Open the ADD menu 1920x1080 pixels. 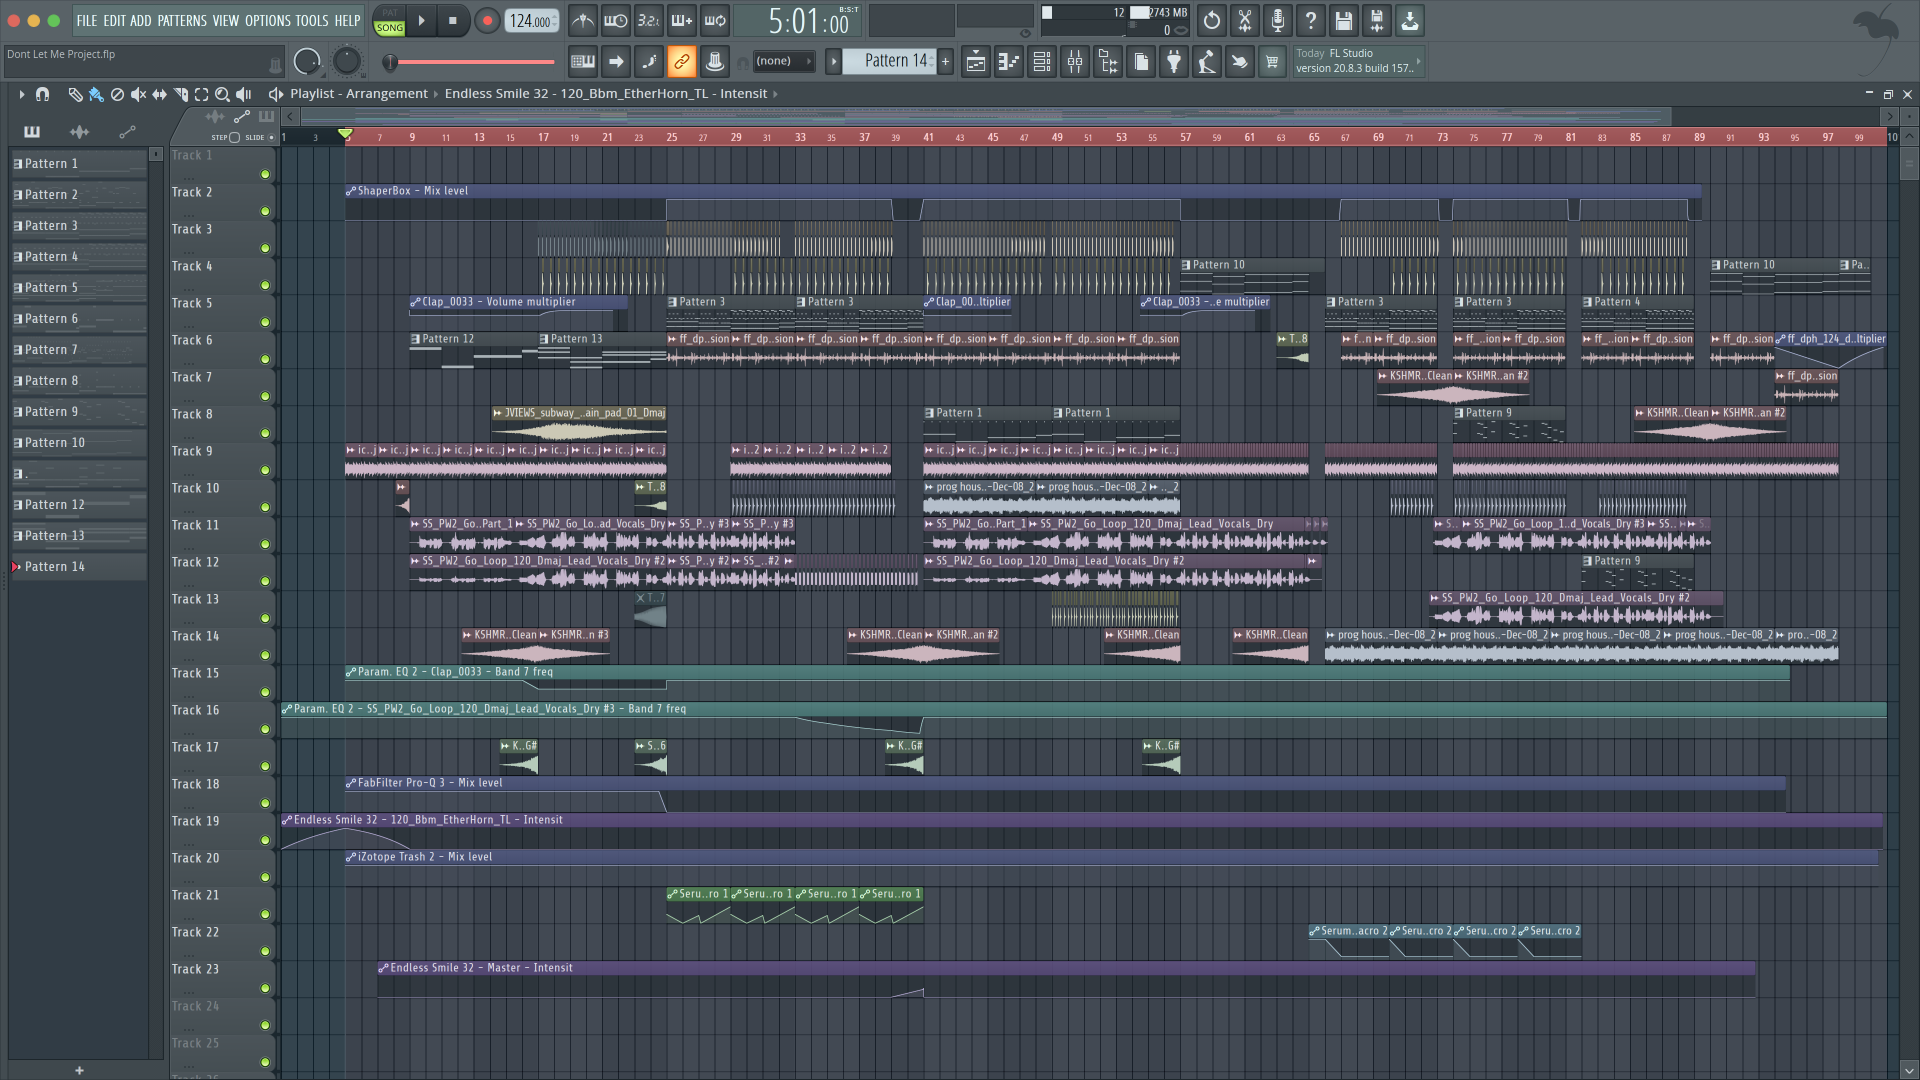(x=141, y=20)
